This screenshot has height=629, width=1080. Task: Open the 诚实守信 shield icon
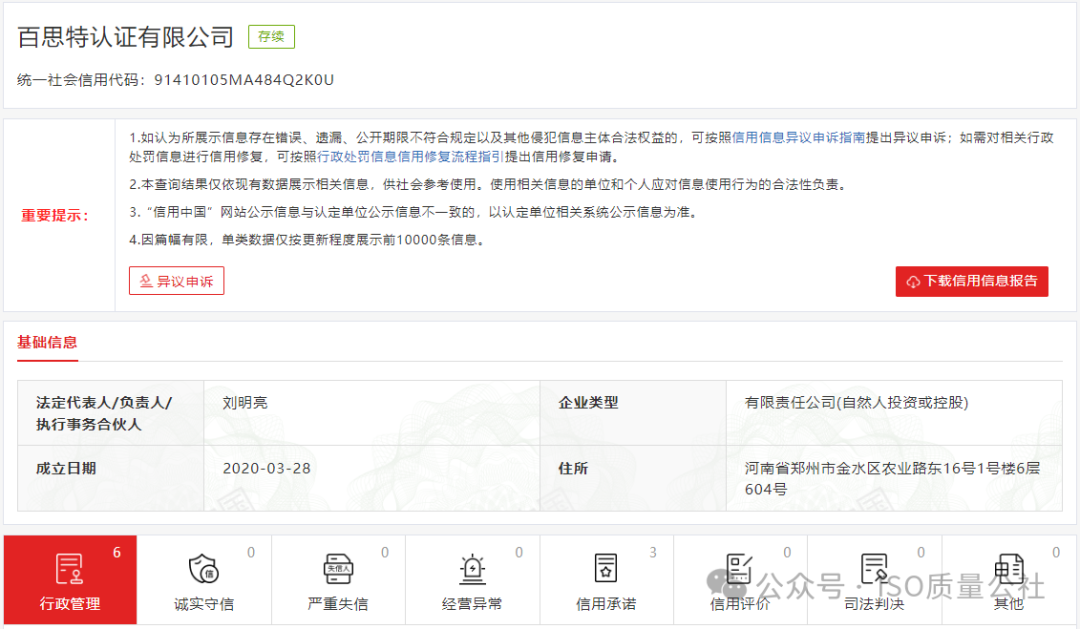[204, 568]
